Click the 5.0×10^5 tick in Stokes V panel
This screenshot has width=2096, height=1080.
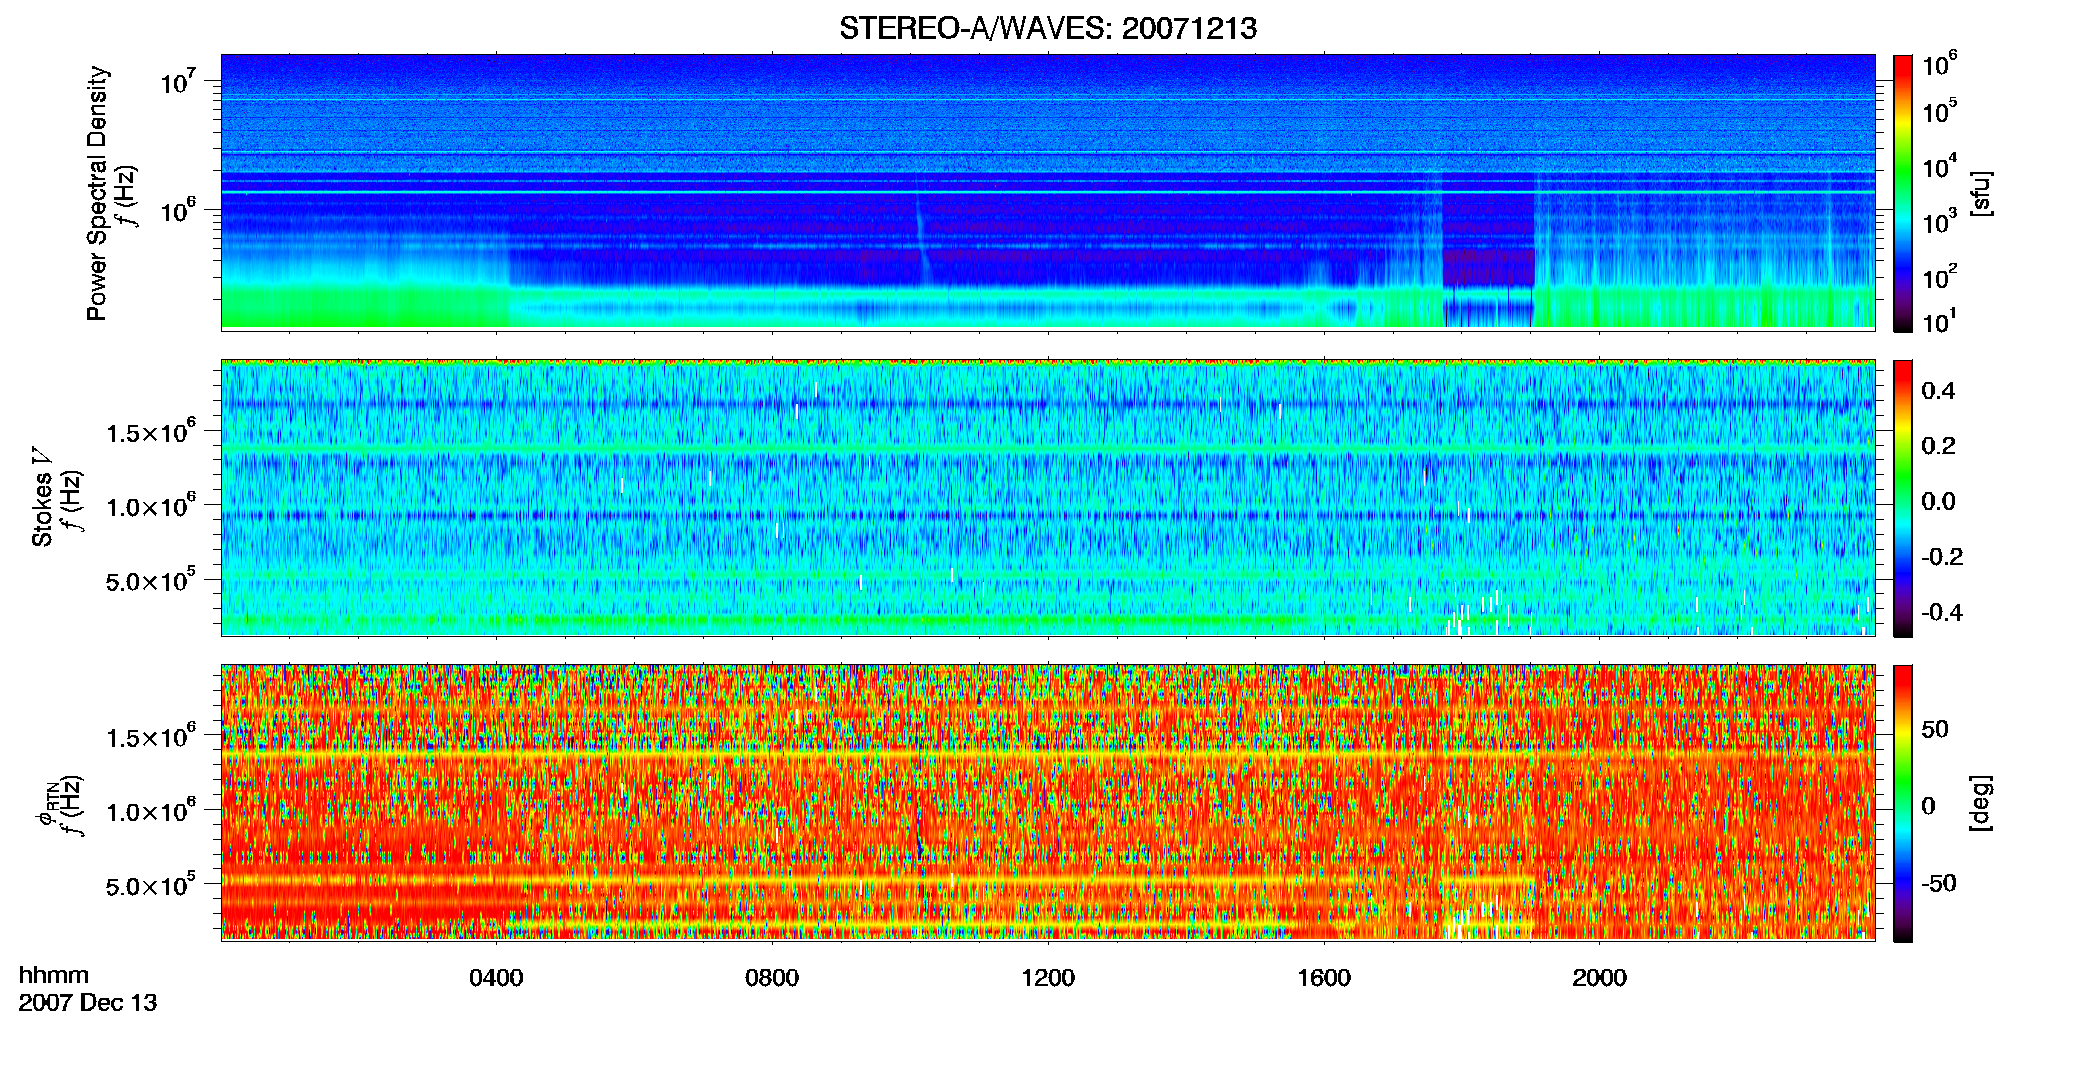[x=150, y=580]
